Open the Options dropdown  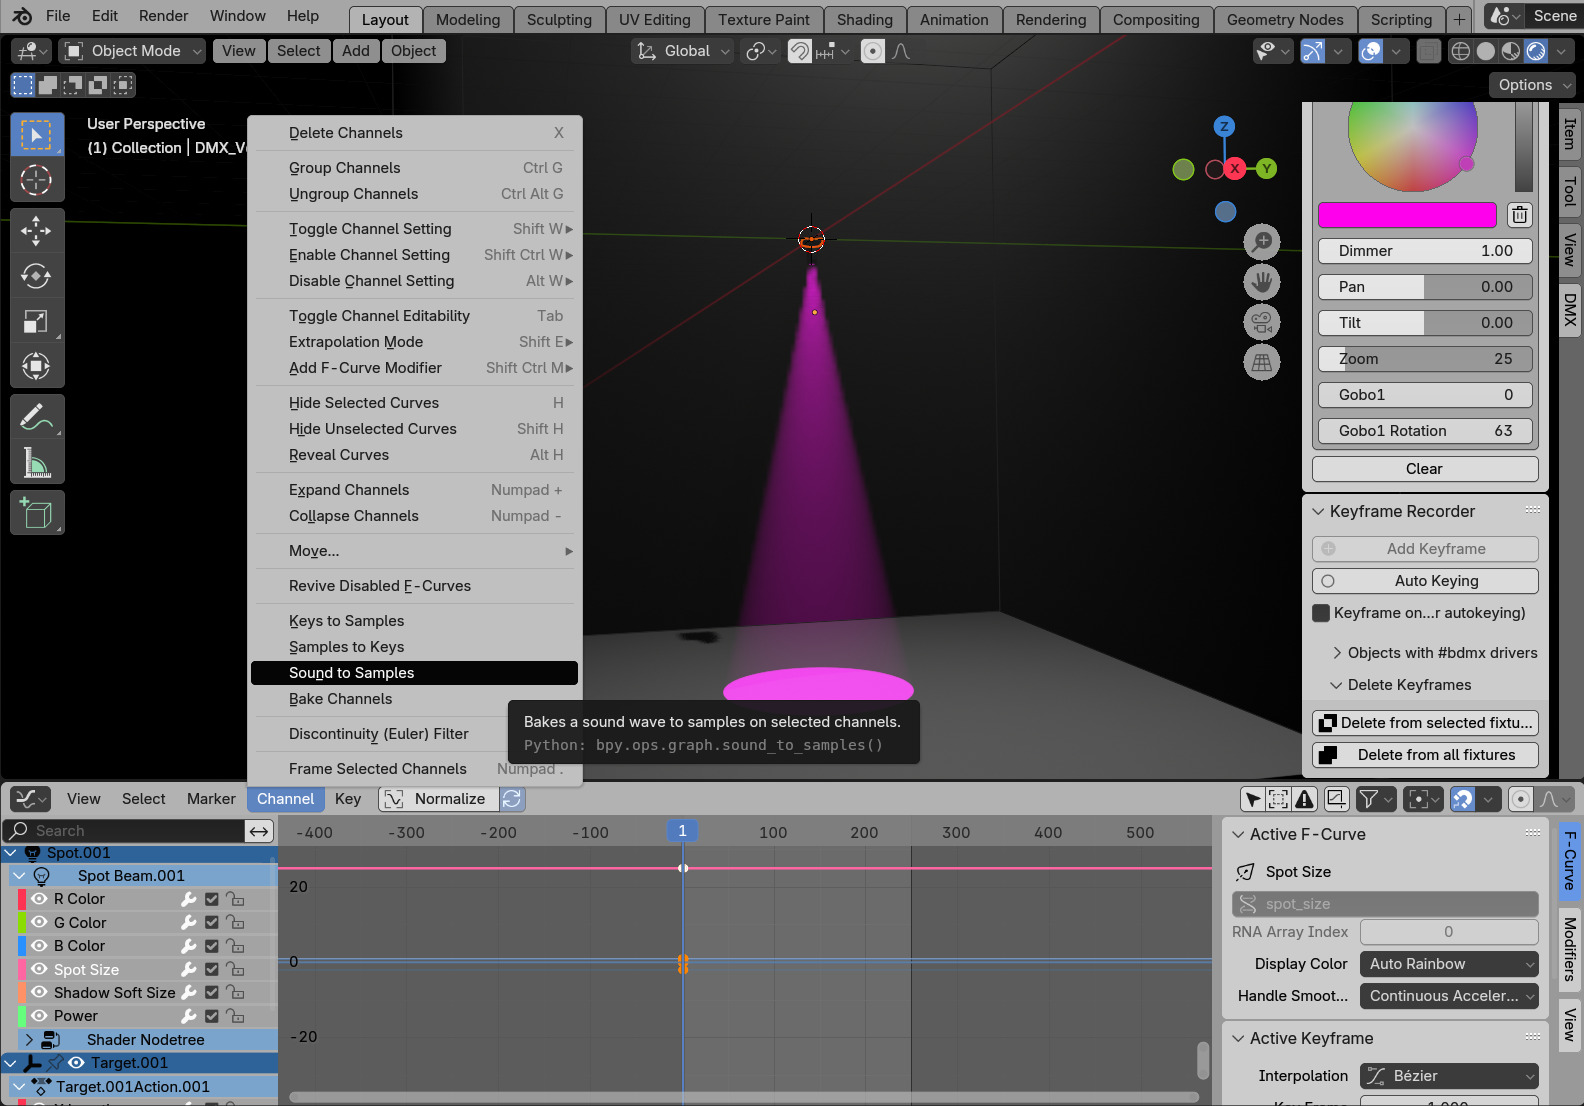(x=1533, y=85)
